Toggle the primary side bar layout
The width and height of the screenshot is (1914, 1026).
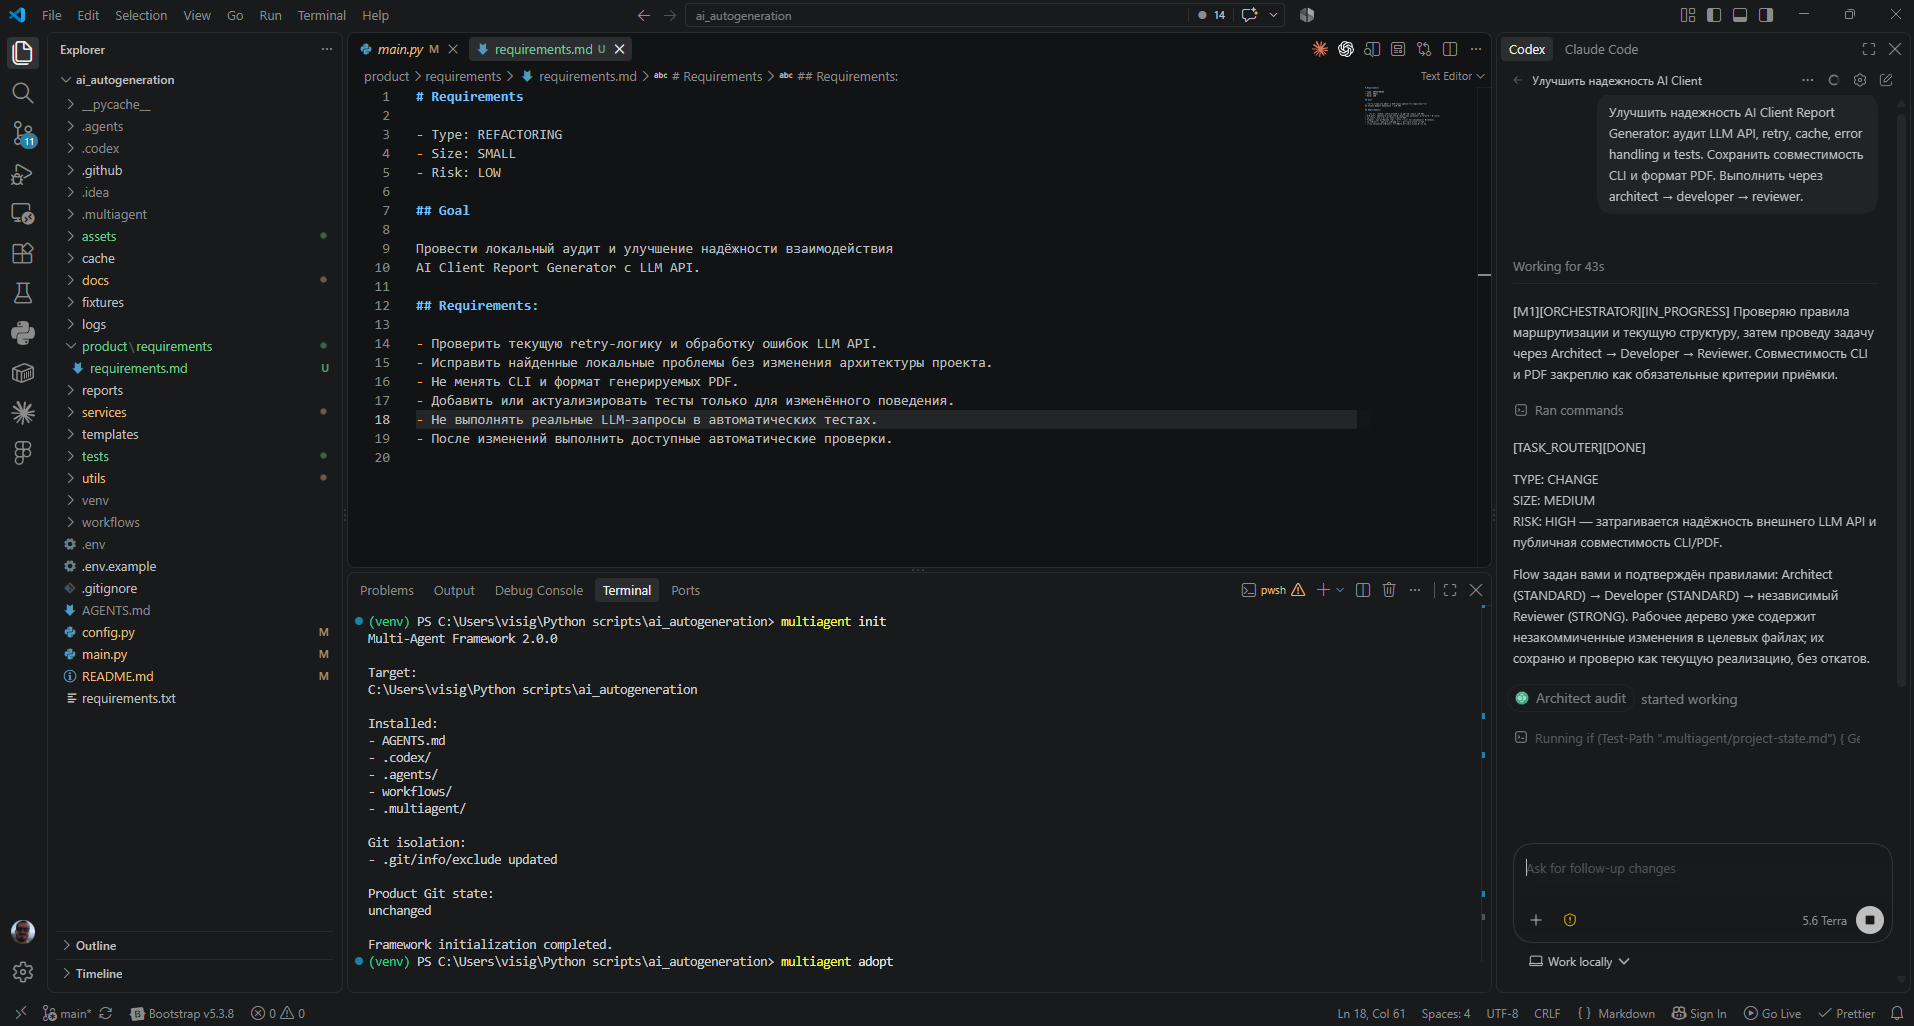click(x=1714, y=15)
